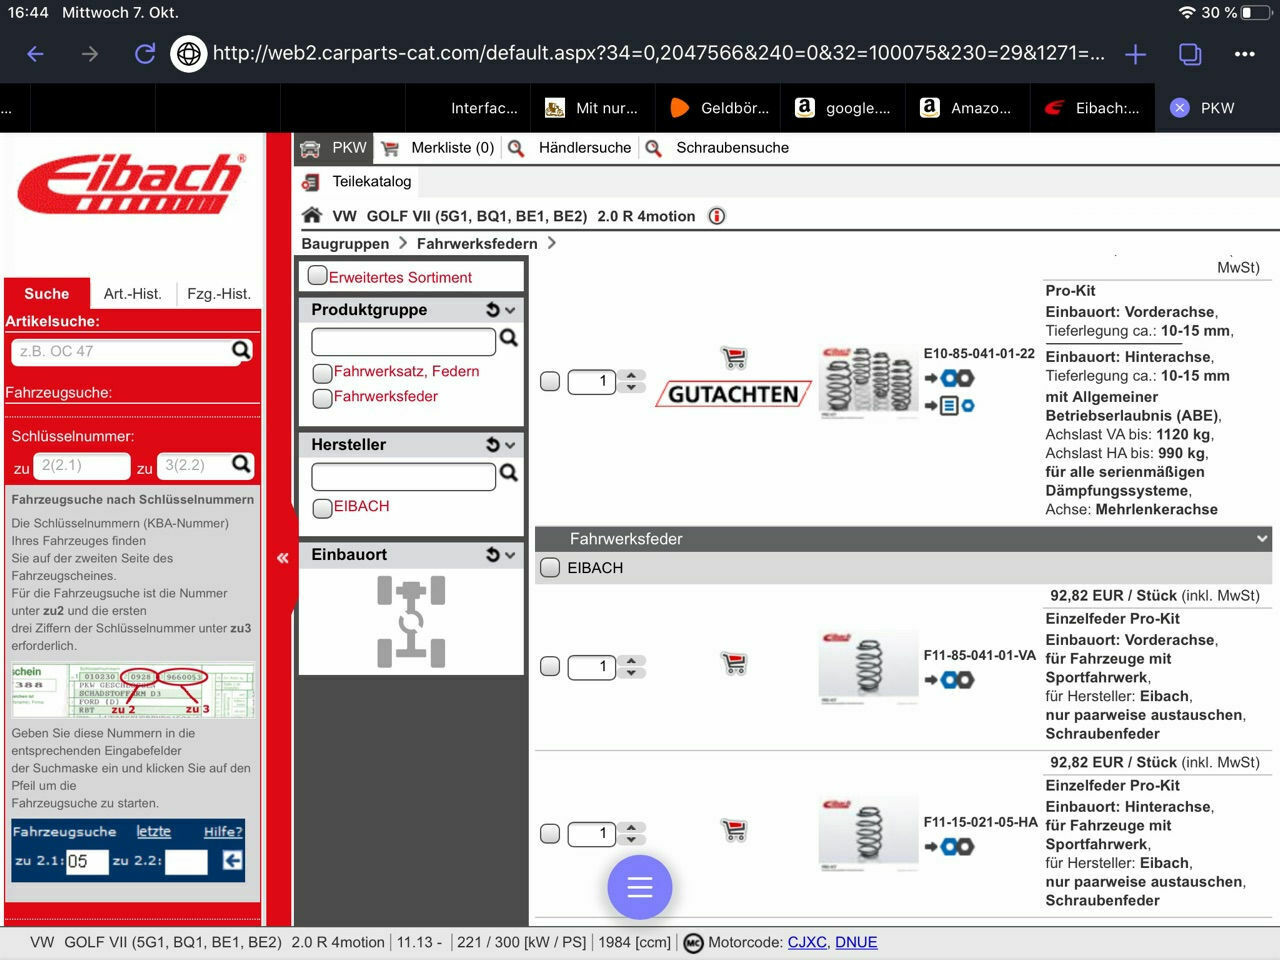Add Pro-Kit E10-85-041-01-22 to cart
1280x960 pixels.
point(733,357)
